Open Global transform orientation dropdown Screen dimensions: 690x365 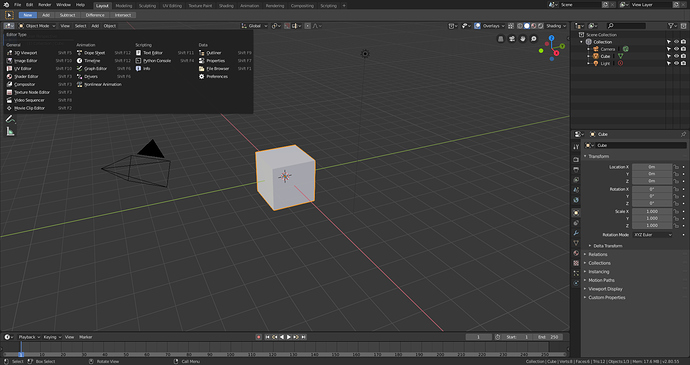tap(254, 26)
